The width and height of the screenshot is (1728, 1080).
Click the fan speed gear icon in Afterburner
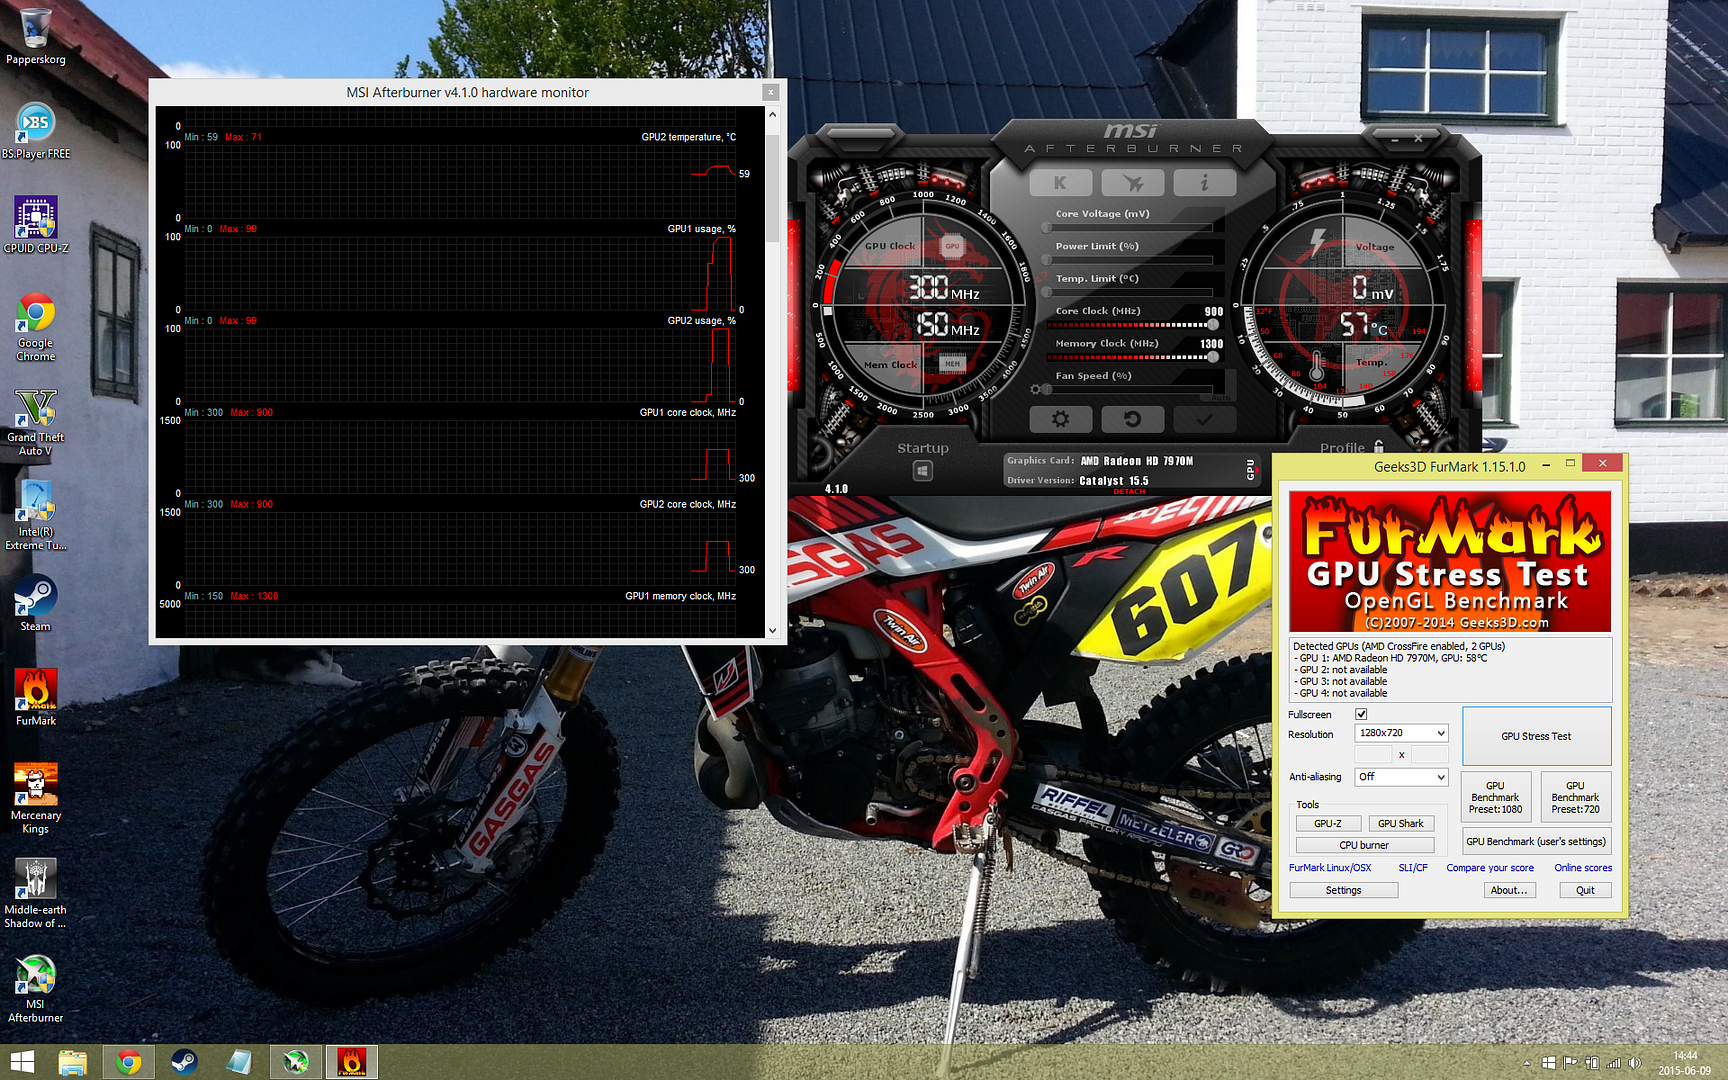point(1035,389)
